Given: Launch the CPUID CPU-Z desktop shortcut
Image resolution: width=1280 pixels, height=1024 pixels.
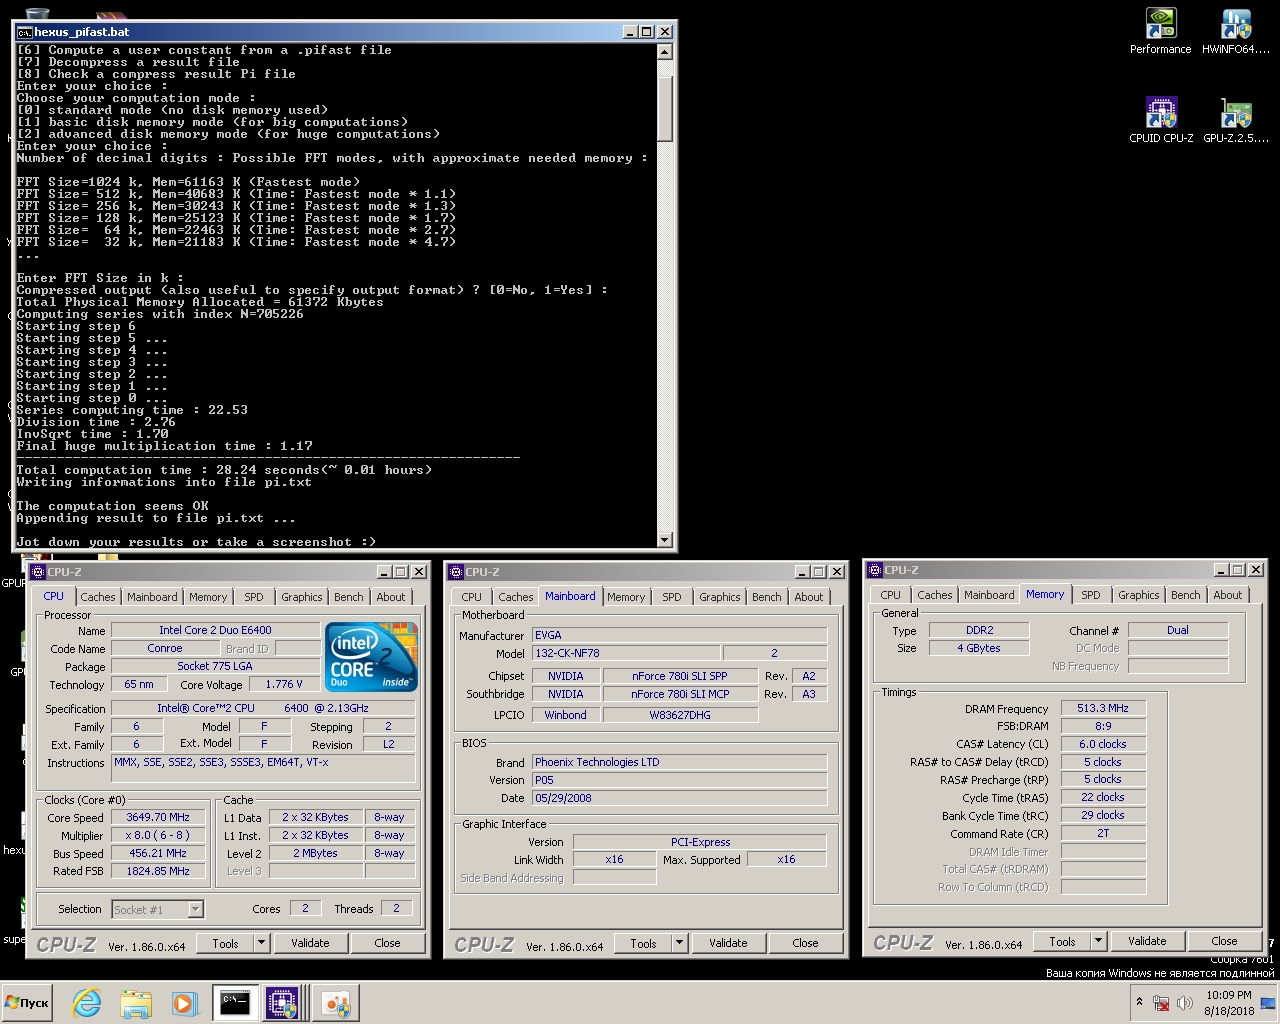Looking at the screenshot, I should [x=1161, y=120].
